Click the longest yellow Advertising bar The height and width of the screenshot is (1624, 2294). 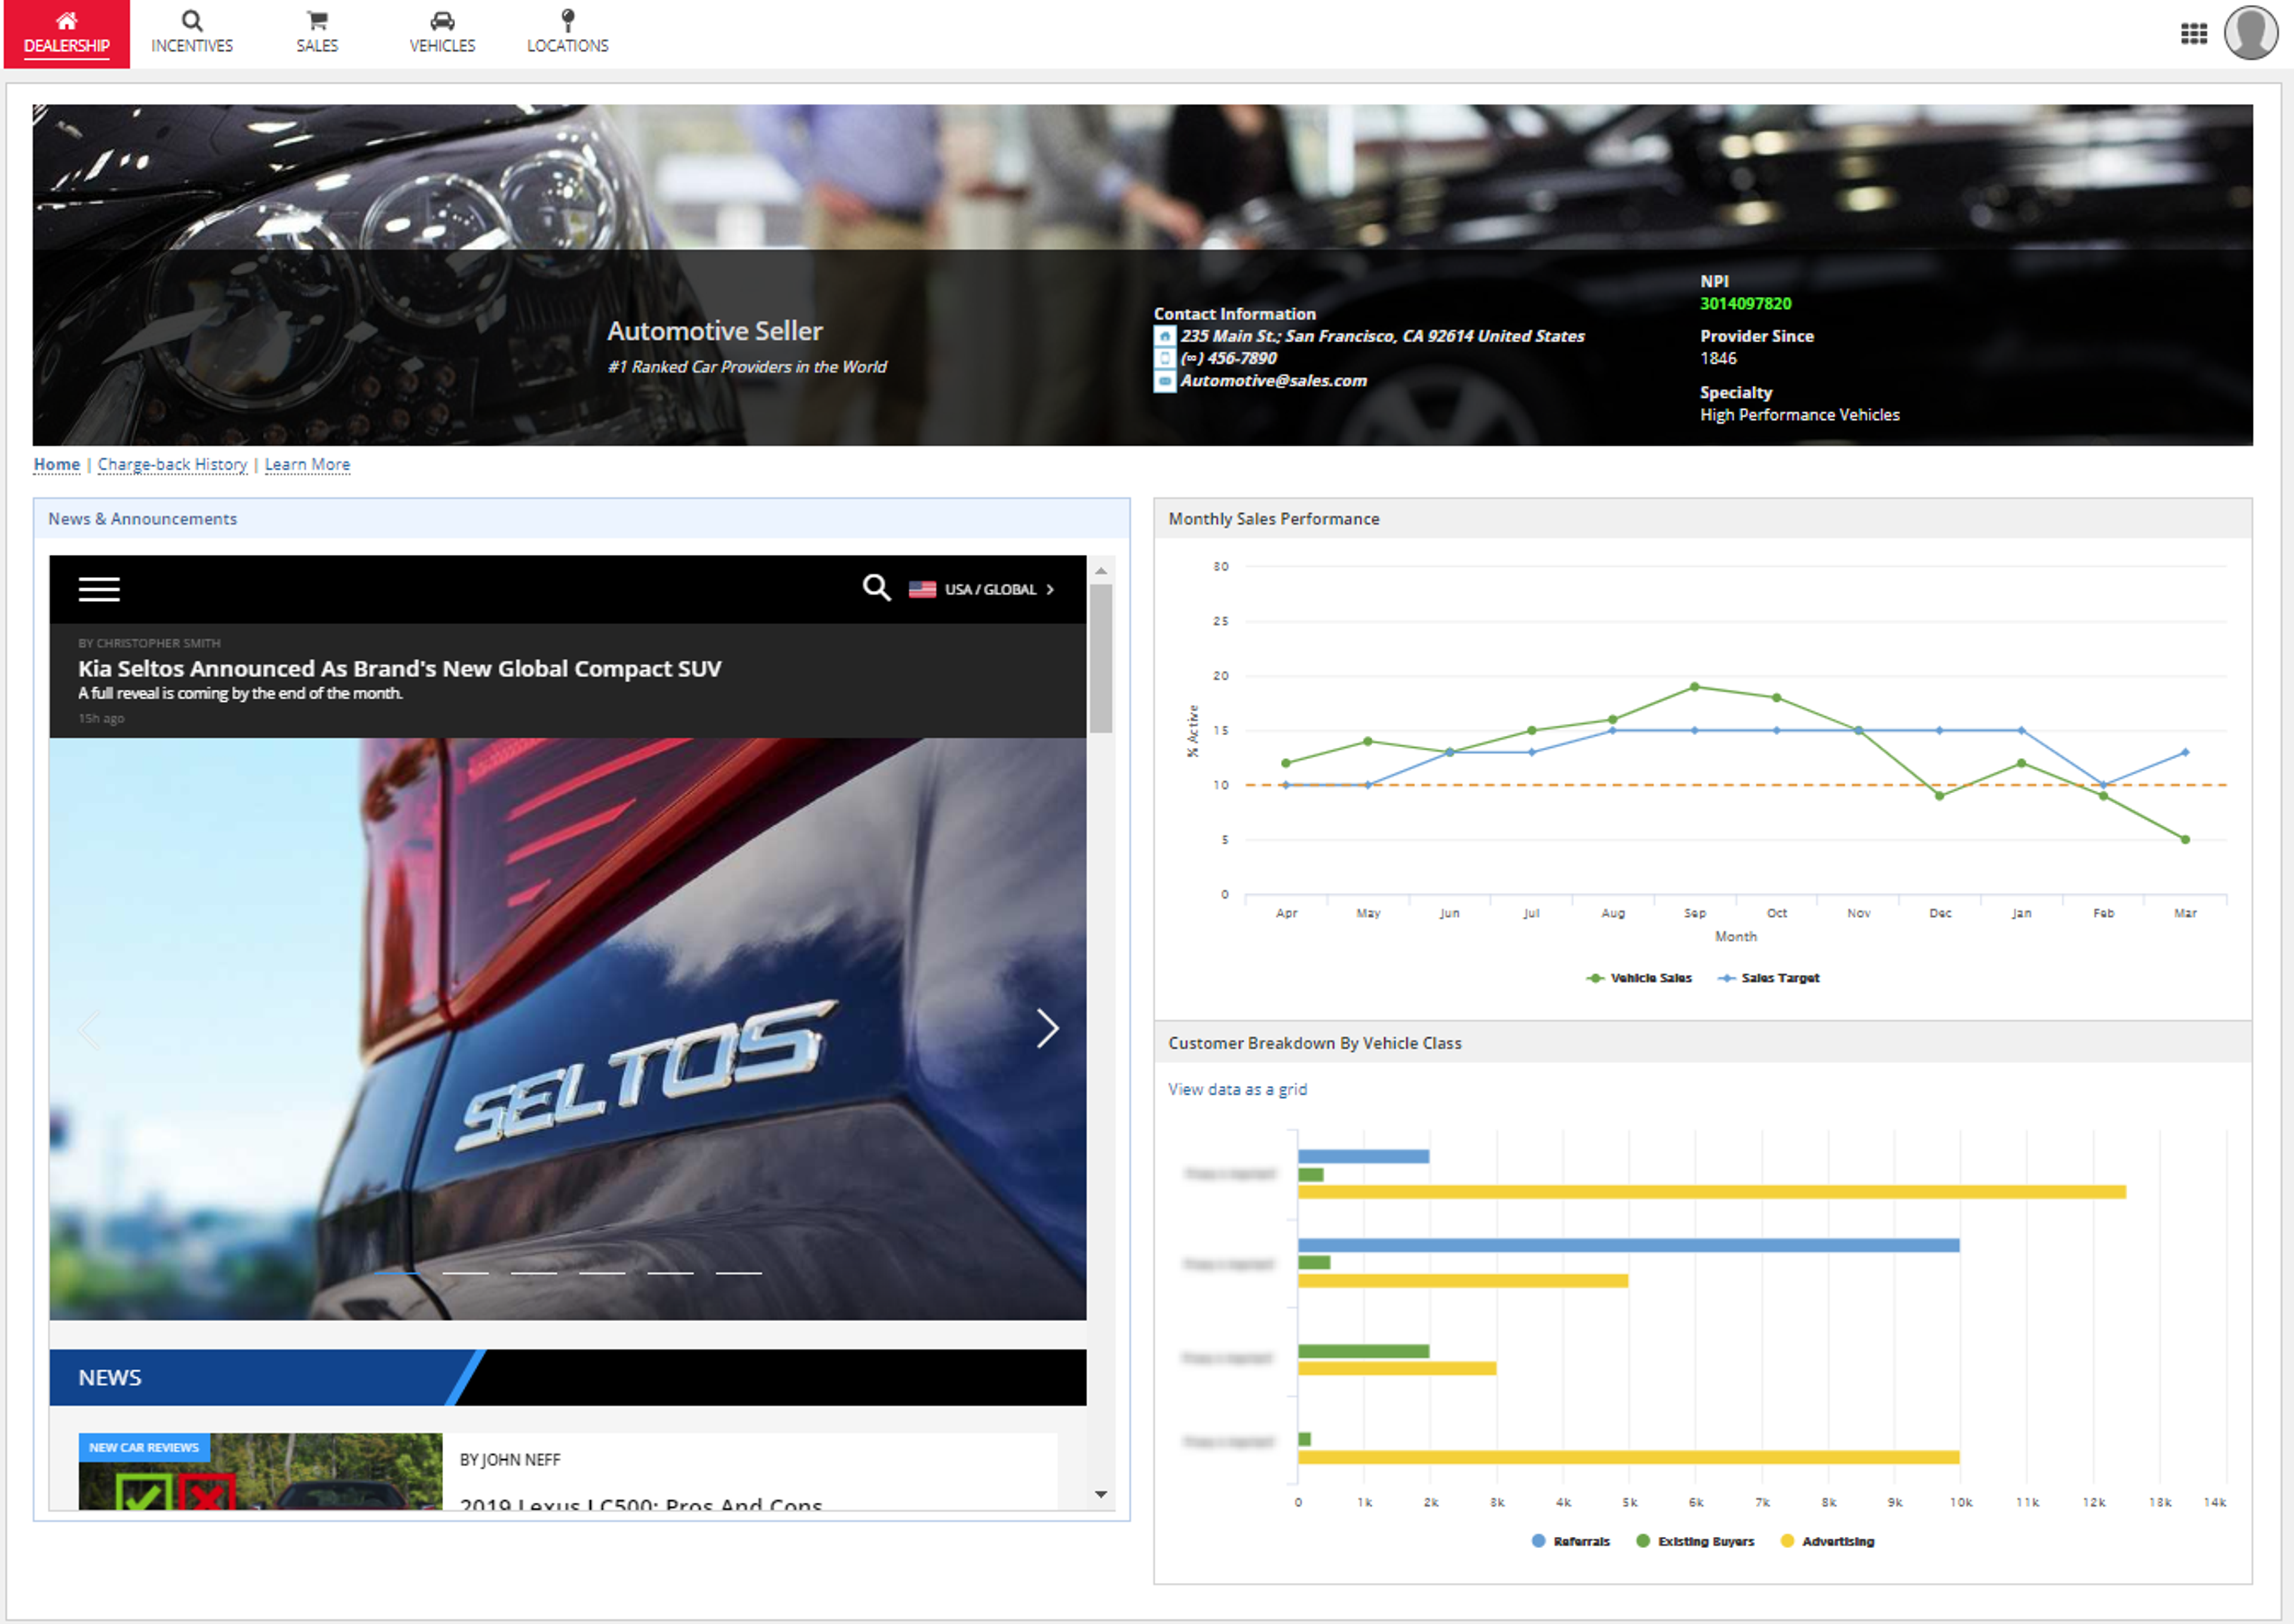pos(1712,1192)
